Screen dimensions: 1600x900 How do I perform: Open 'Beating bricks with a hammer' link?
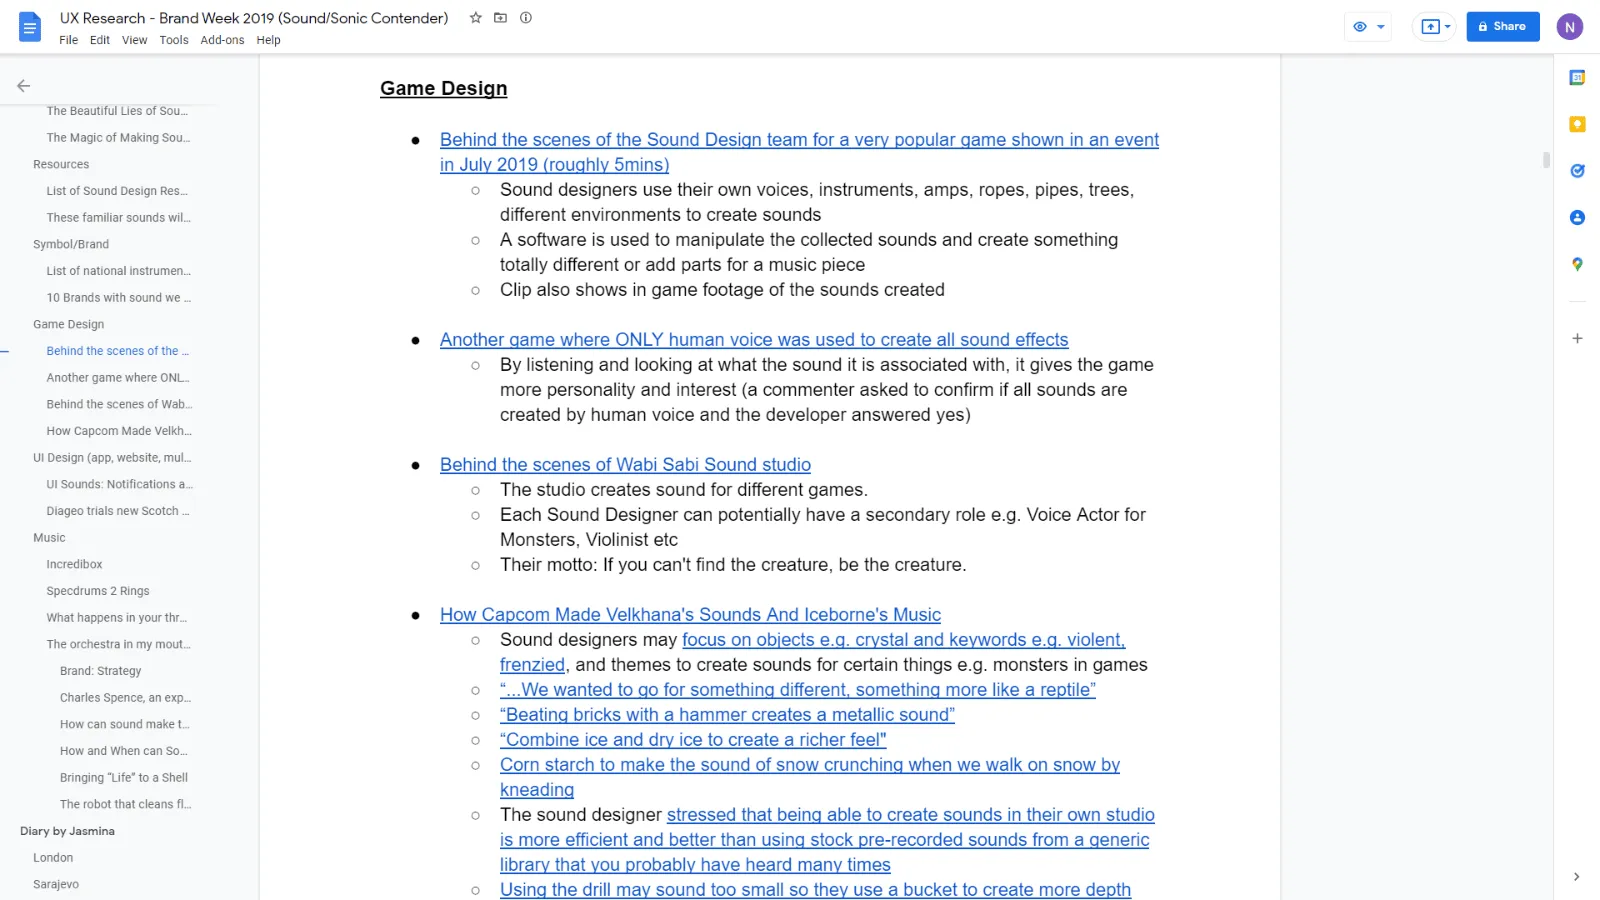point(727,715)
